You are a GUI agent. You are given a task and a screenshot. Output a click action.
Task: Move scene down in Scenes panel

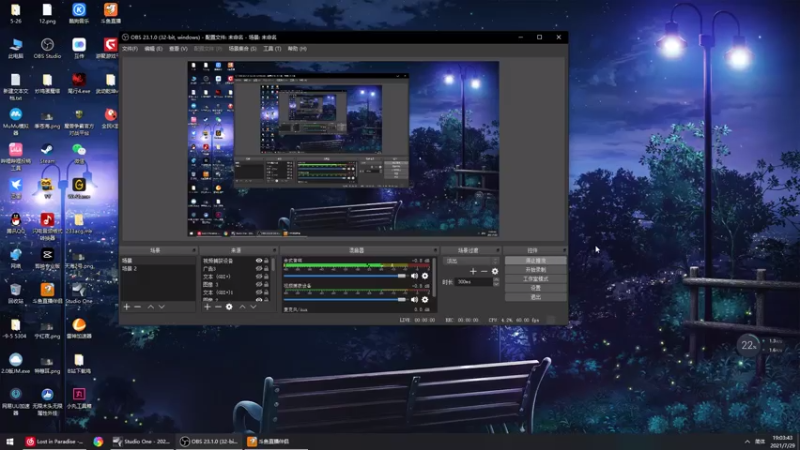162,307
